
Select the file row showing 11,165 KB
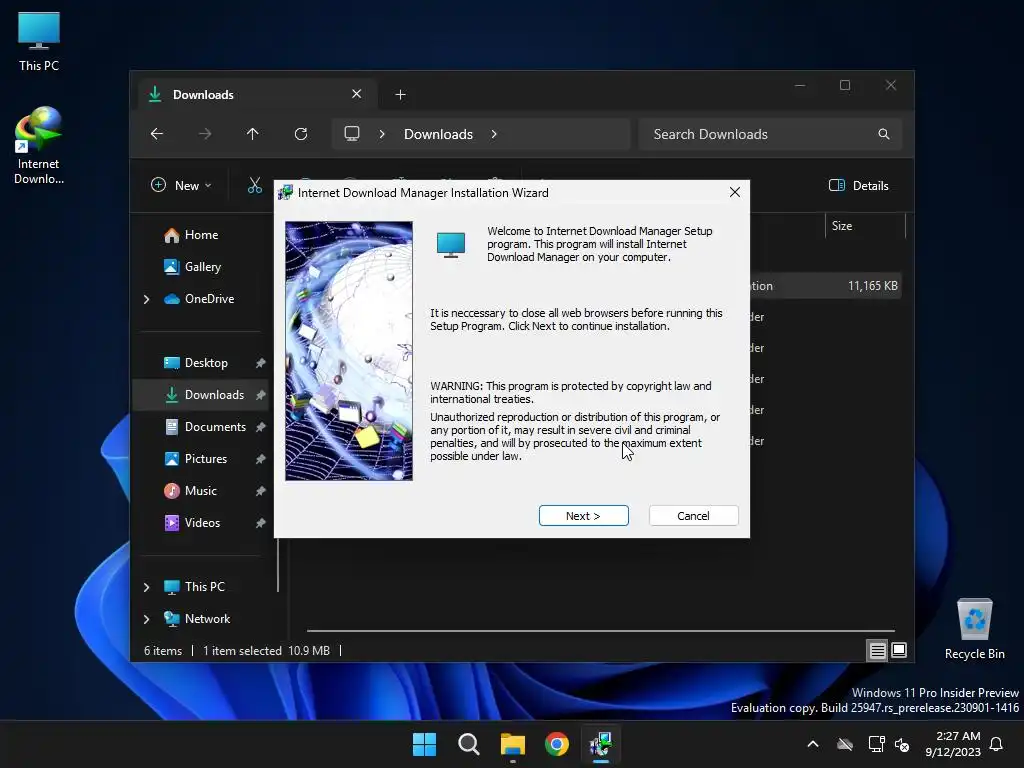(x=825, y=285)
